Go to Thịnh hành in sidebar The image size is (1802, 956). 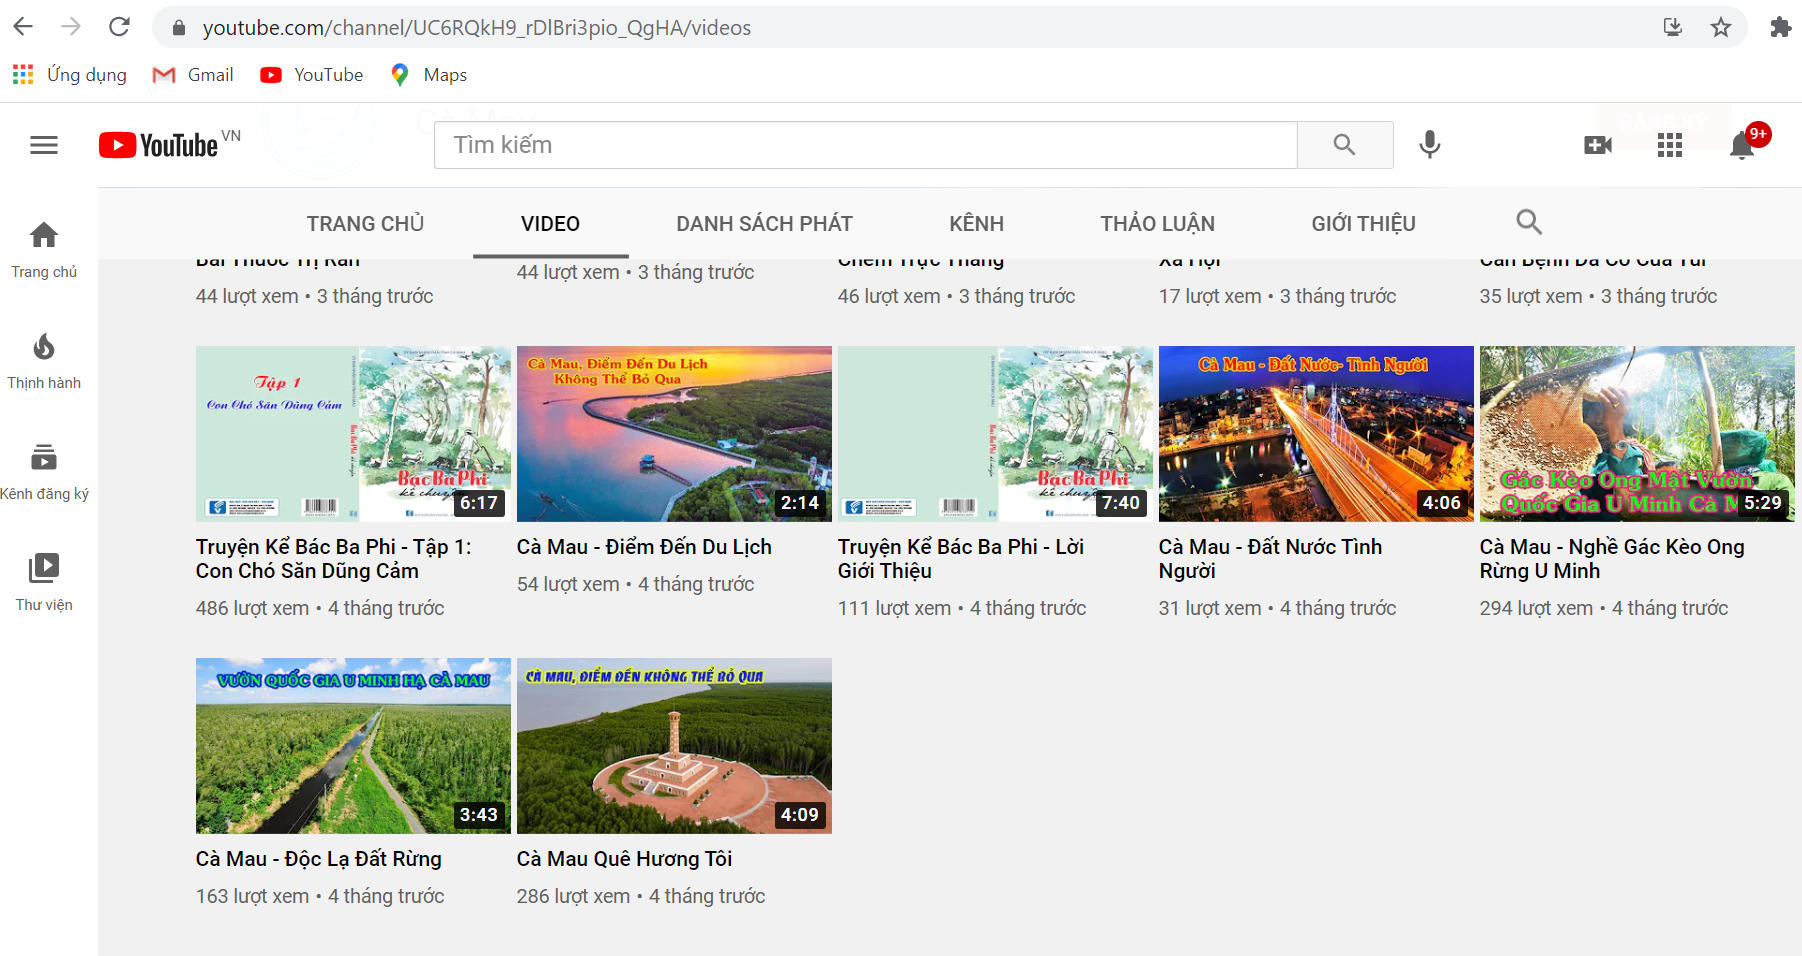[44, 360]
